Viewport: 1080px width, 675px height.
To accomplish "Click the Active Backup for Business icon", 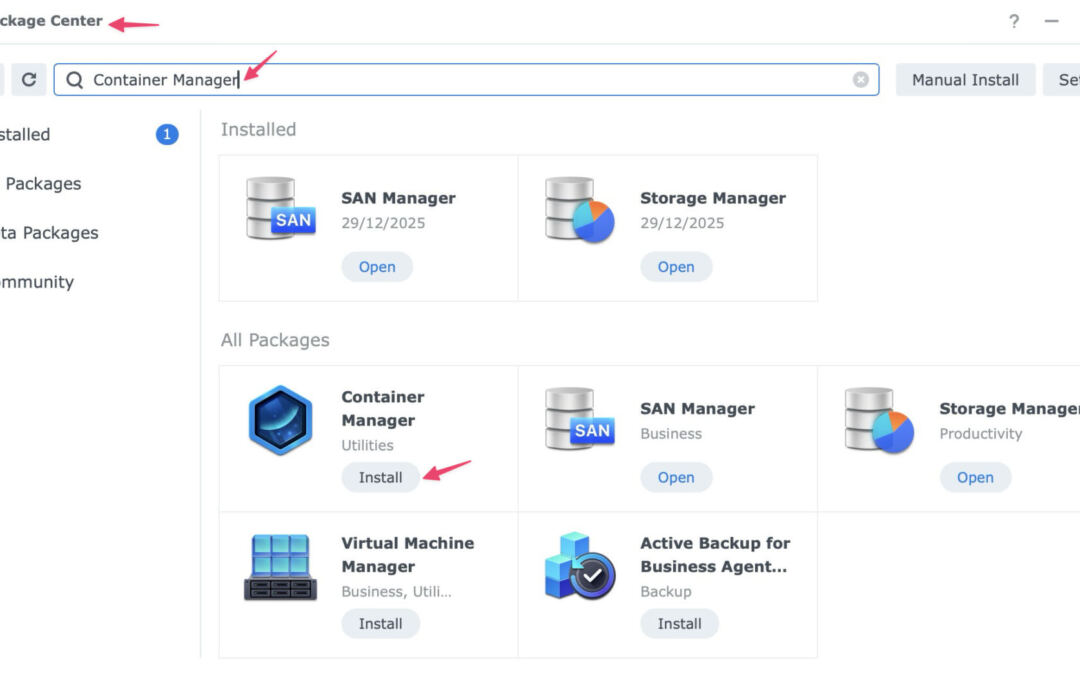I will point(579,567).
